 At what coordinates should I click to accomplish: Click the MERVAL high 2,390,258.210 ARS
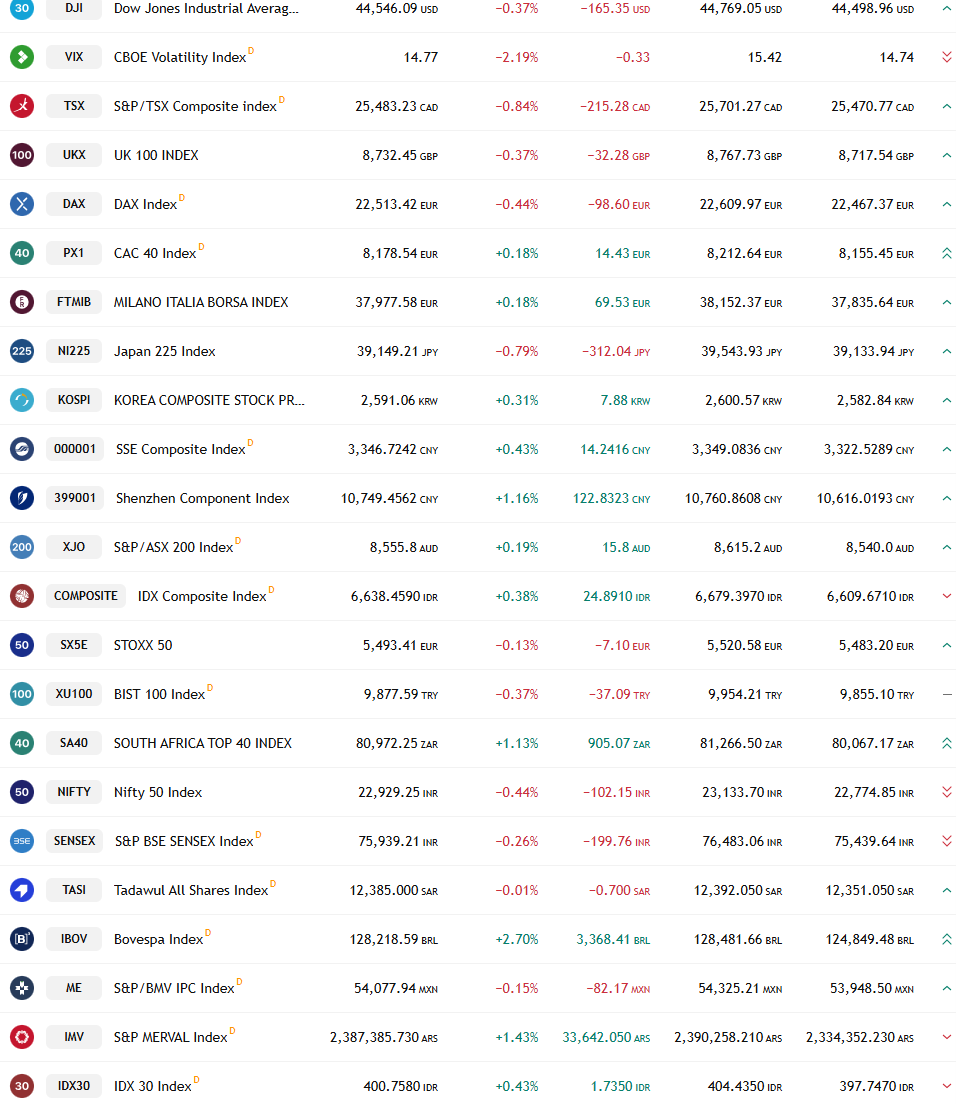click(728, 1037)
